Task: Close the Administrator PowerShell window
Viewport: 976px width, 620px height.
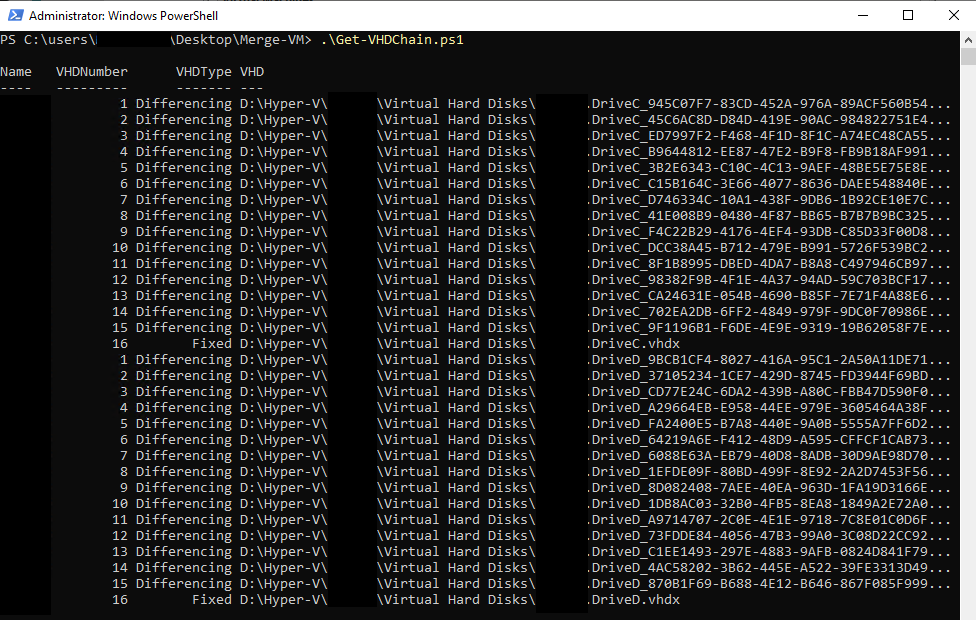Action: [x=954, y=16]
